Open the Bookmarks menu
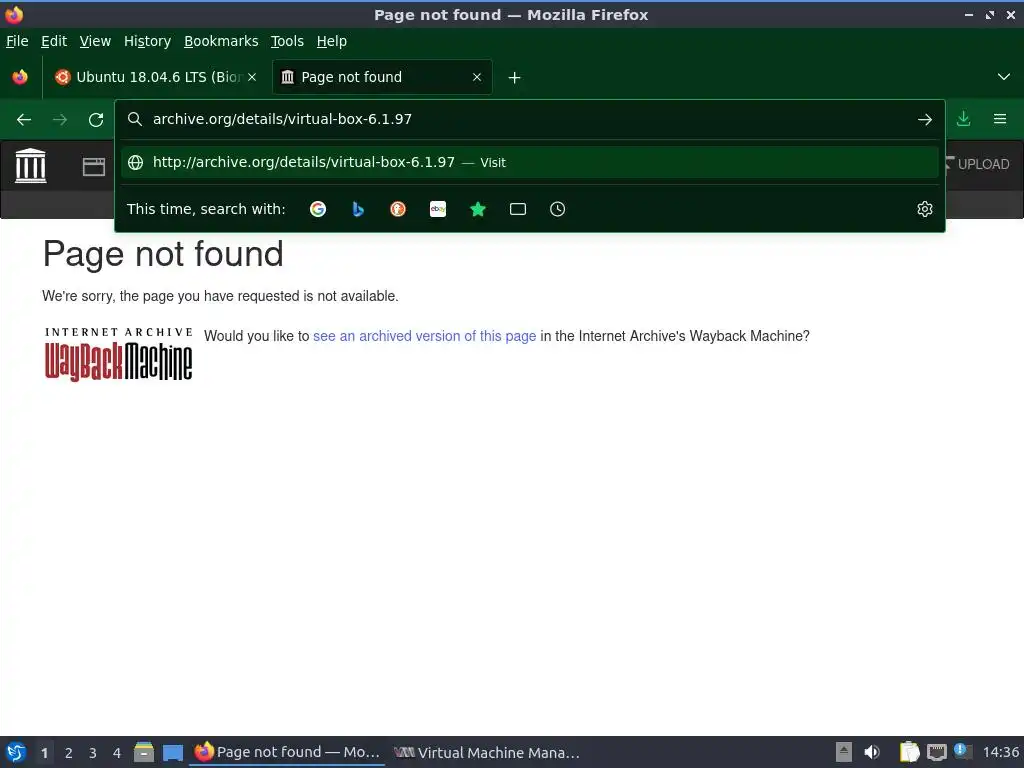Screen dimensions: 1024x768 tap(221, 41)
